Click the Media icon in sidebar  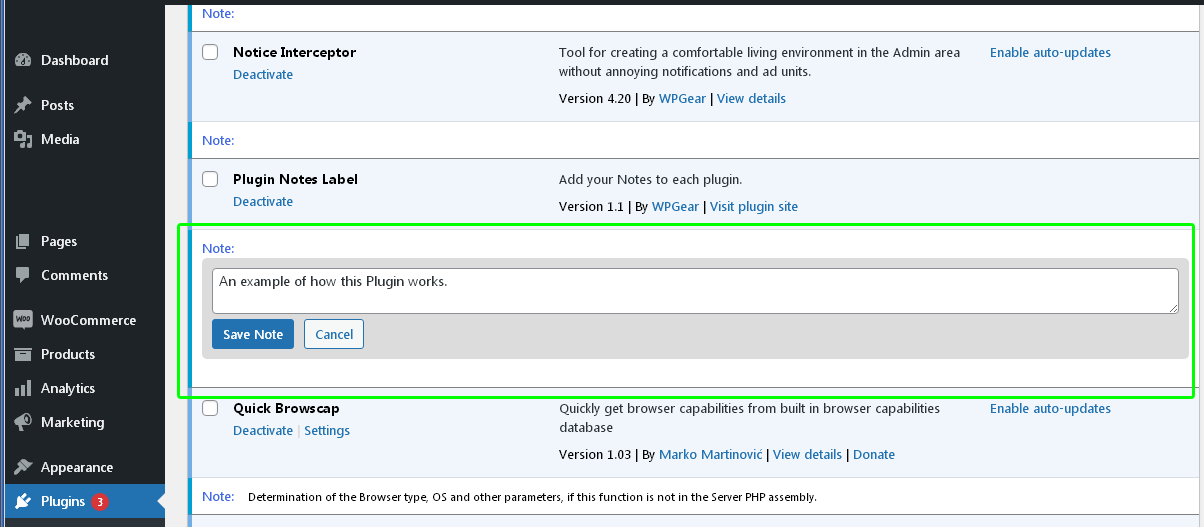click(x=23, y=139)
